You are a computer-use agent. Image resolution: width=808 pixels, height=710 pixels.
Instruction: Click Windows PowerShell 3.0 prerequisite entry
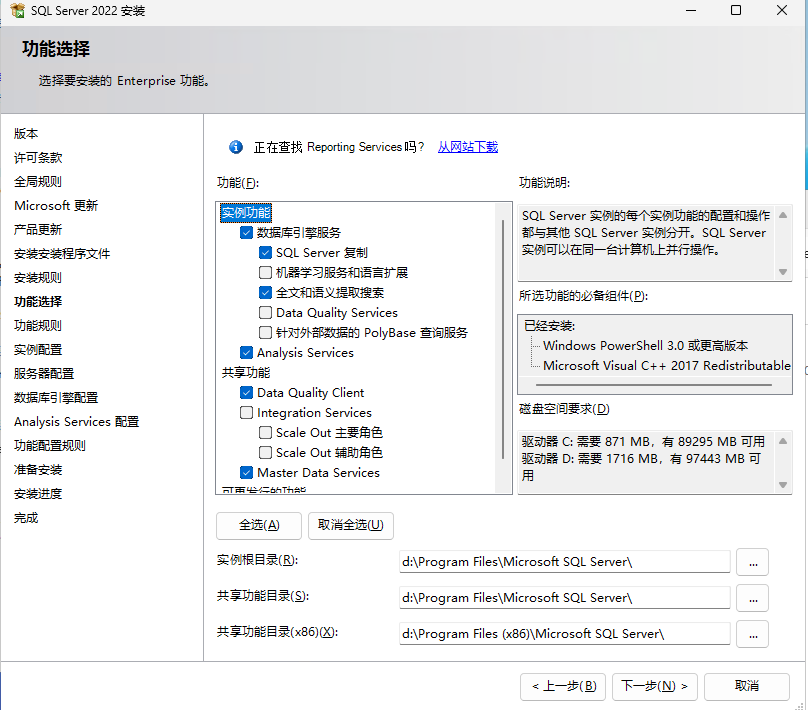pos(645,345)
